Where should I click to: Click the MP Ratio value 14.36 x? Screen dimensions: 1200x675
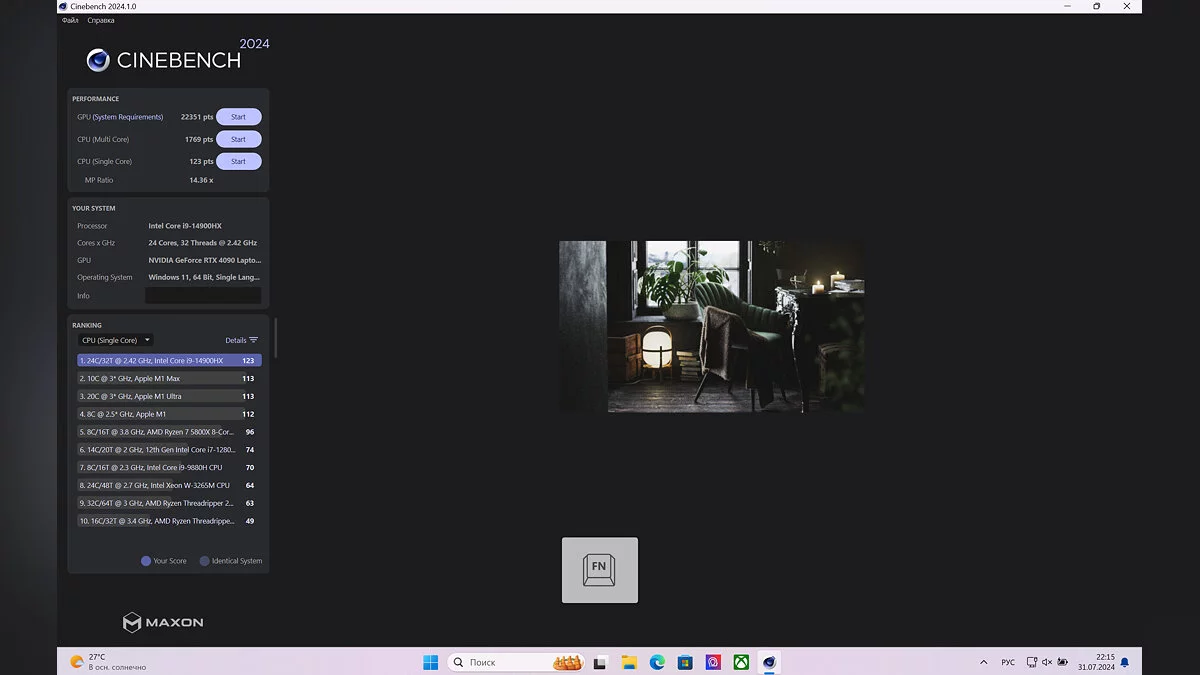click(201, 180)
